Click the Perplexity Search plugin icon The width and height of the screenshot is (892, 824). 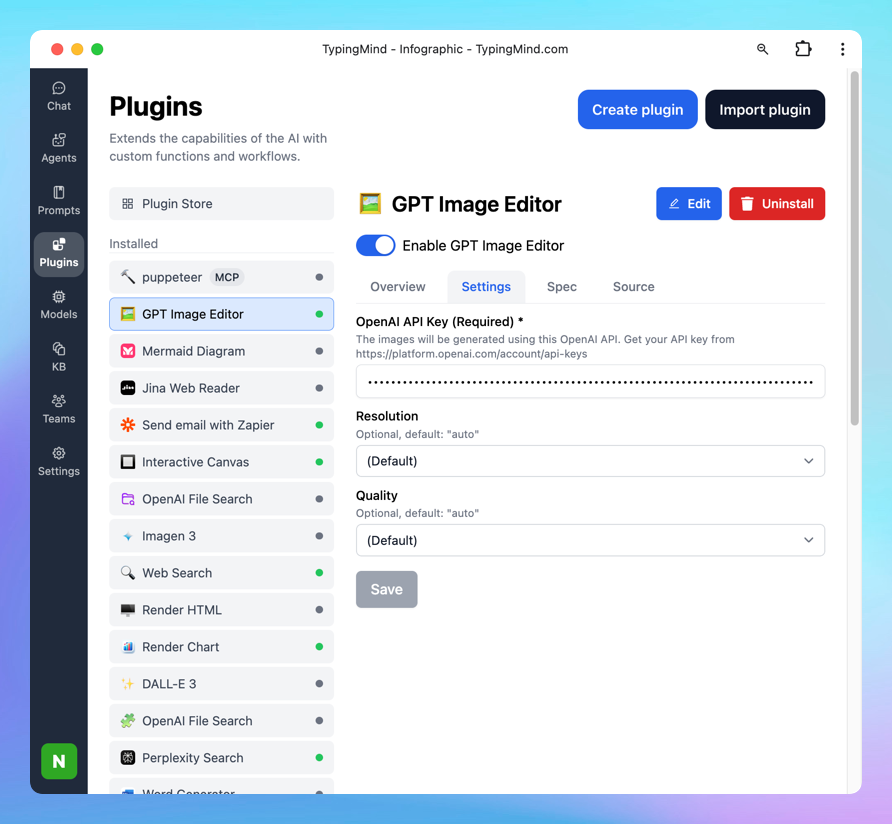[128, 758]
